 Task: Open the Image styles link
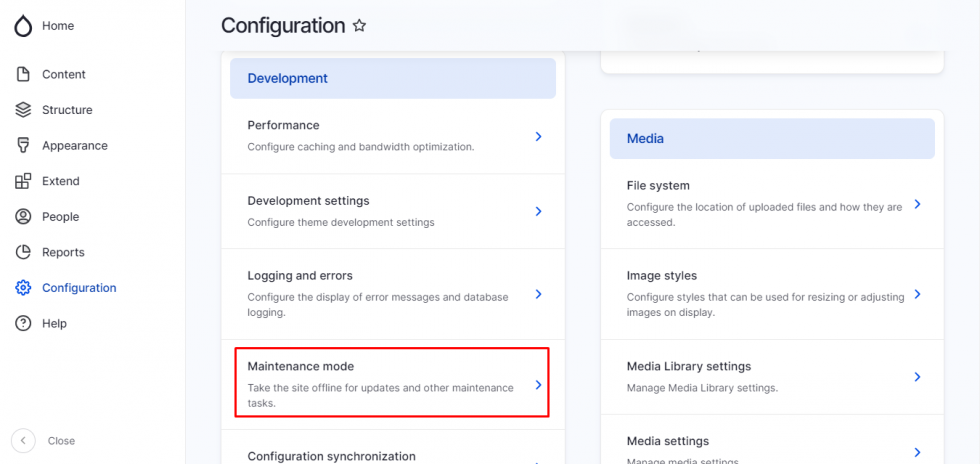click(662, 276)
